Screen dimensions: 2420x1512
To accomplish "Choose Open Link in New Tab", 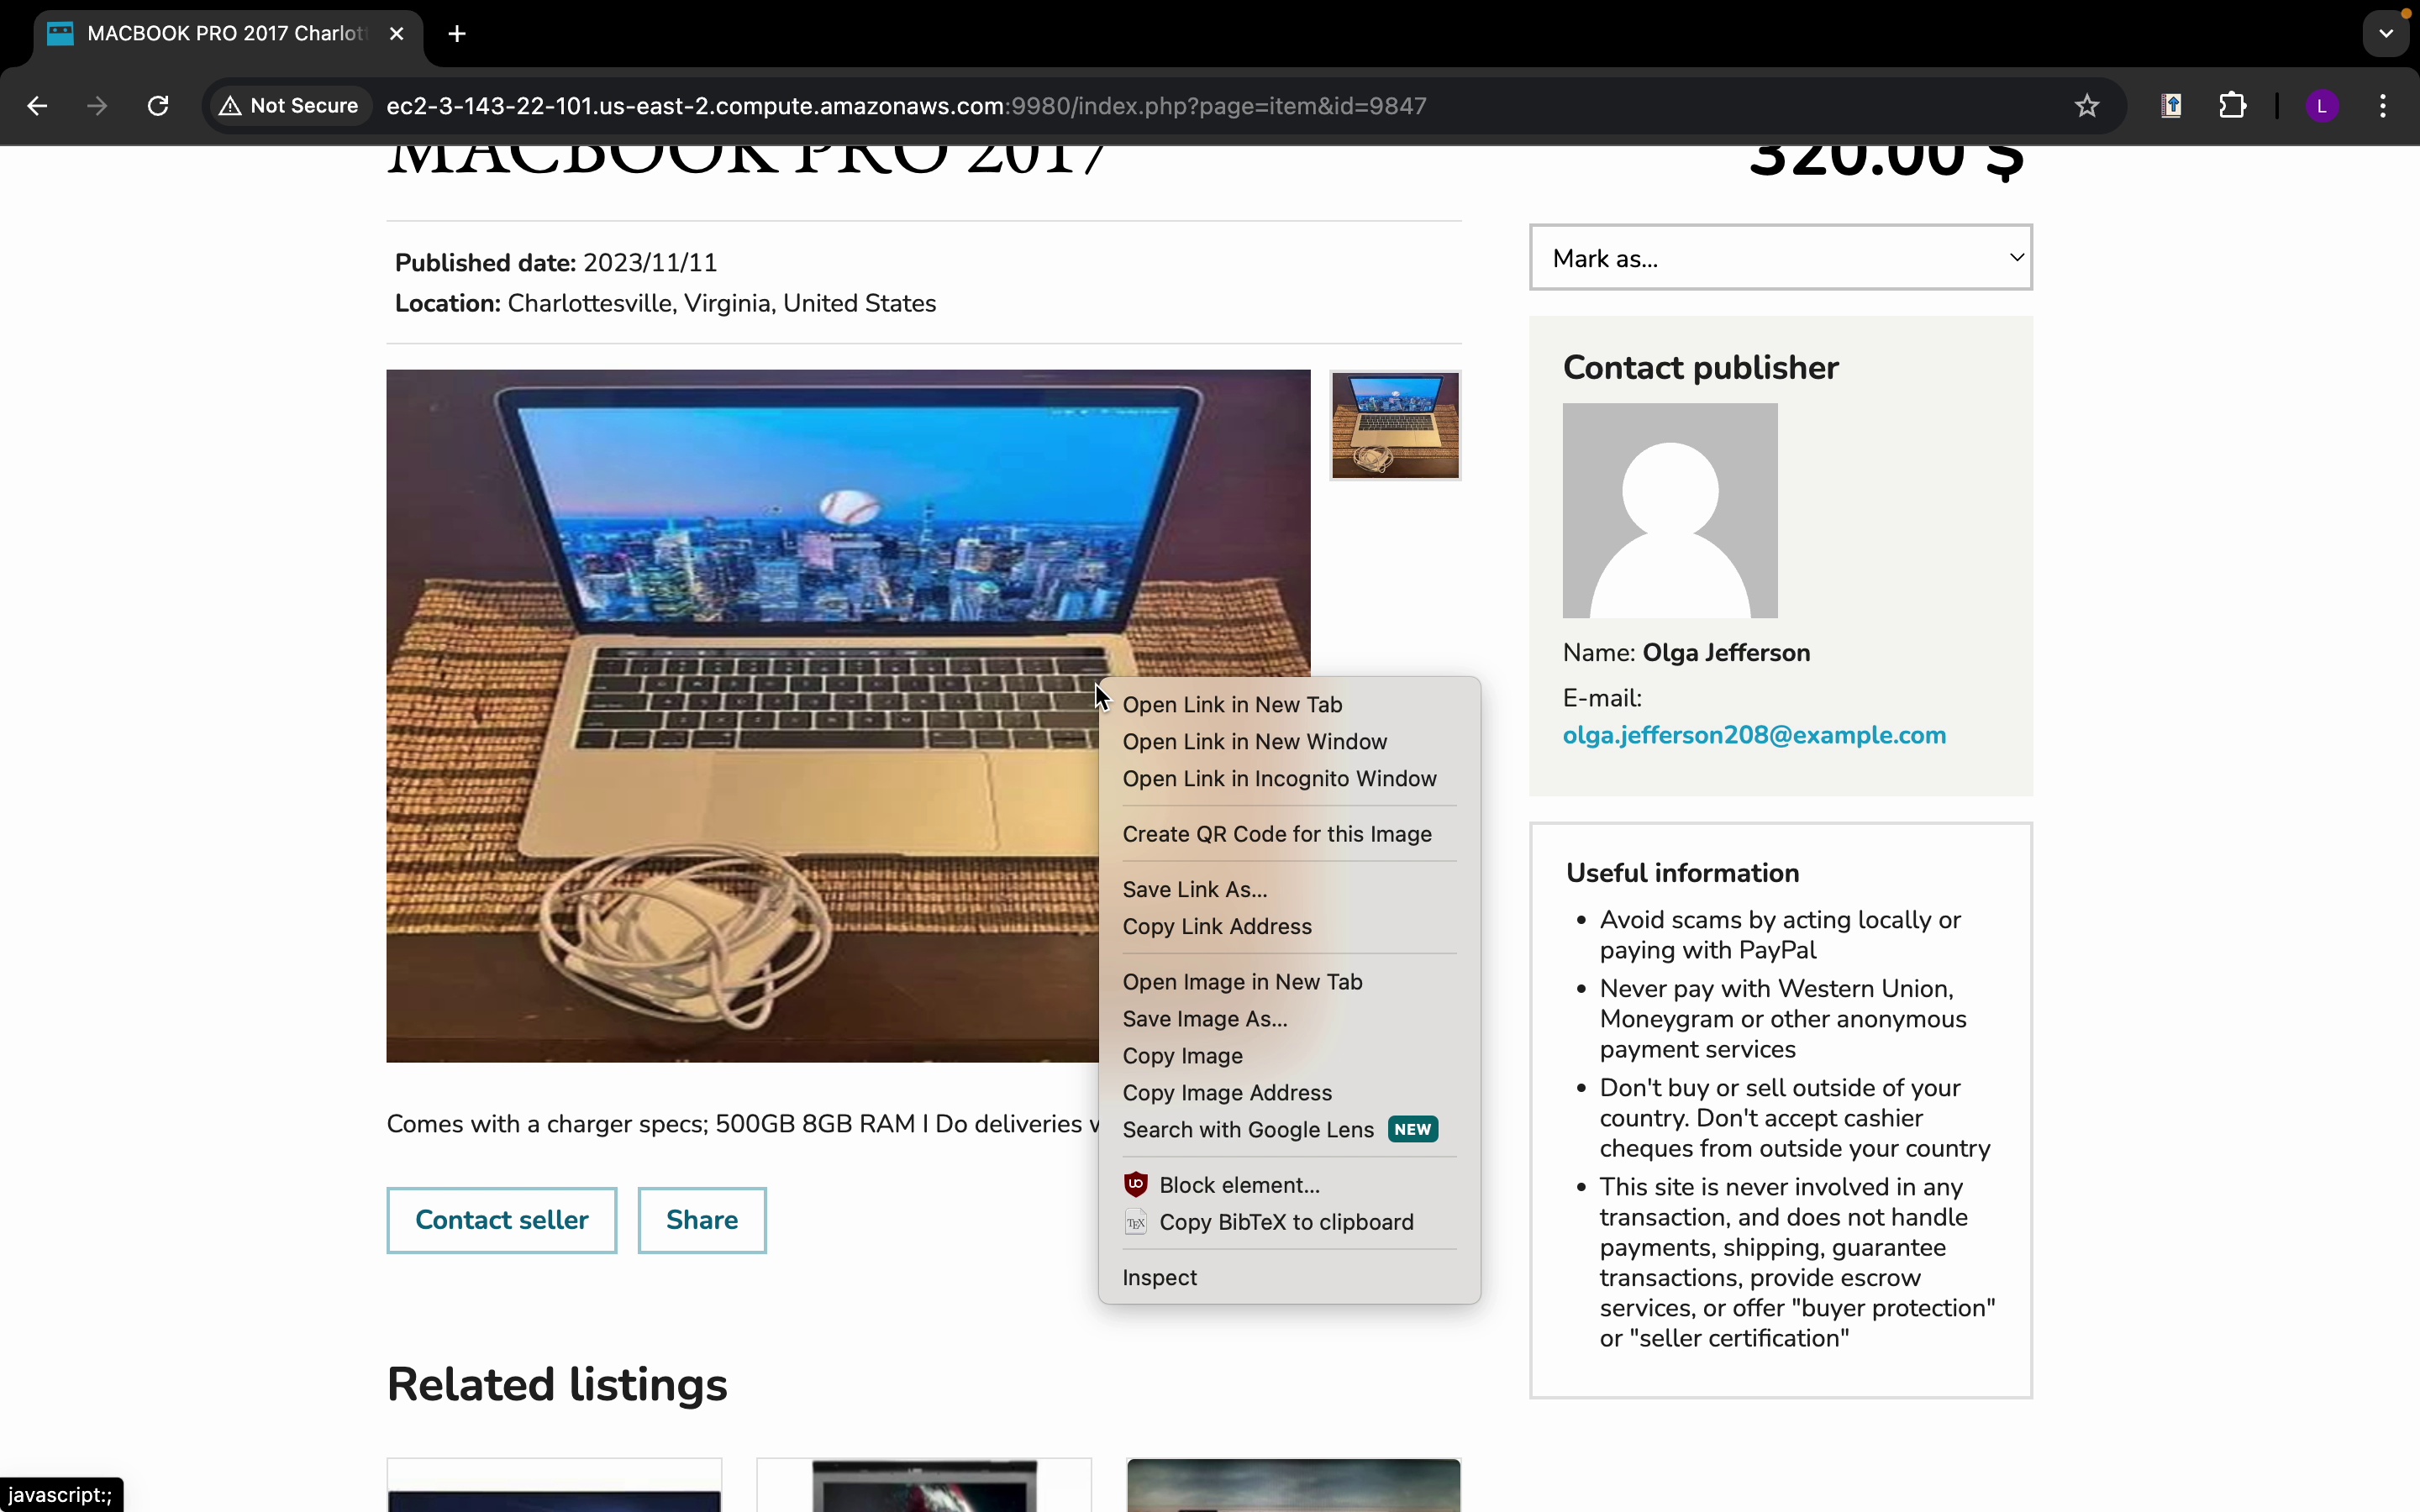I will point(1232,705).
